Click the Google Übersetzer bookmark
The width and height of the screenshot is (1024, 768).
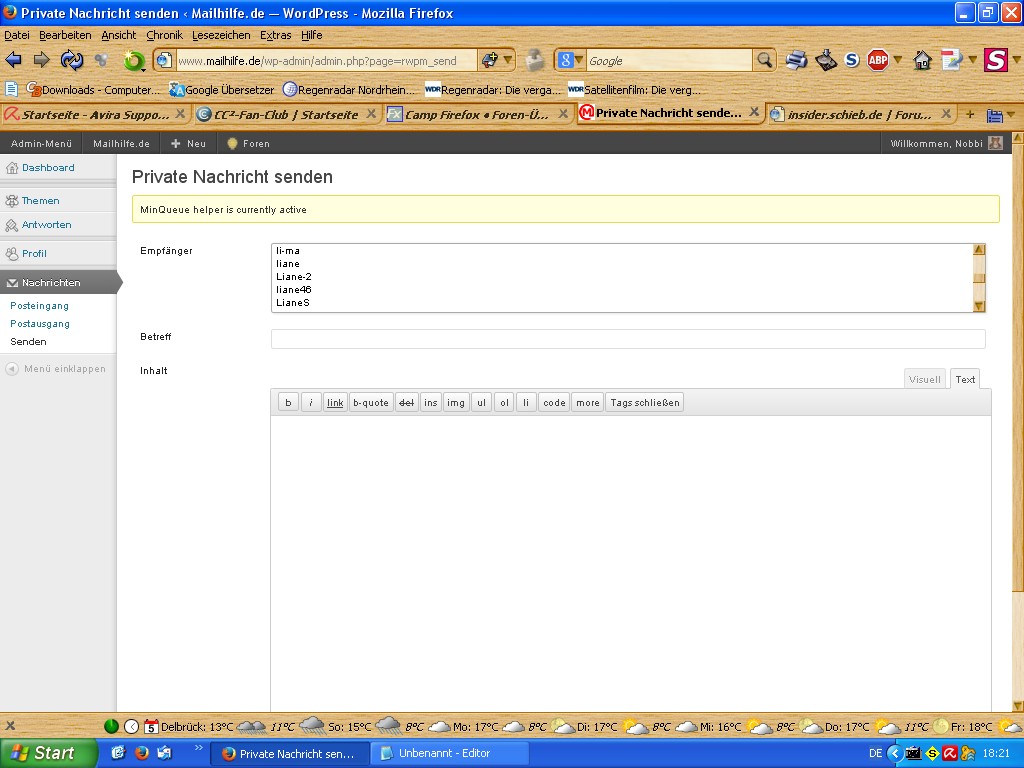[223, 89]
